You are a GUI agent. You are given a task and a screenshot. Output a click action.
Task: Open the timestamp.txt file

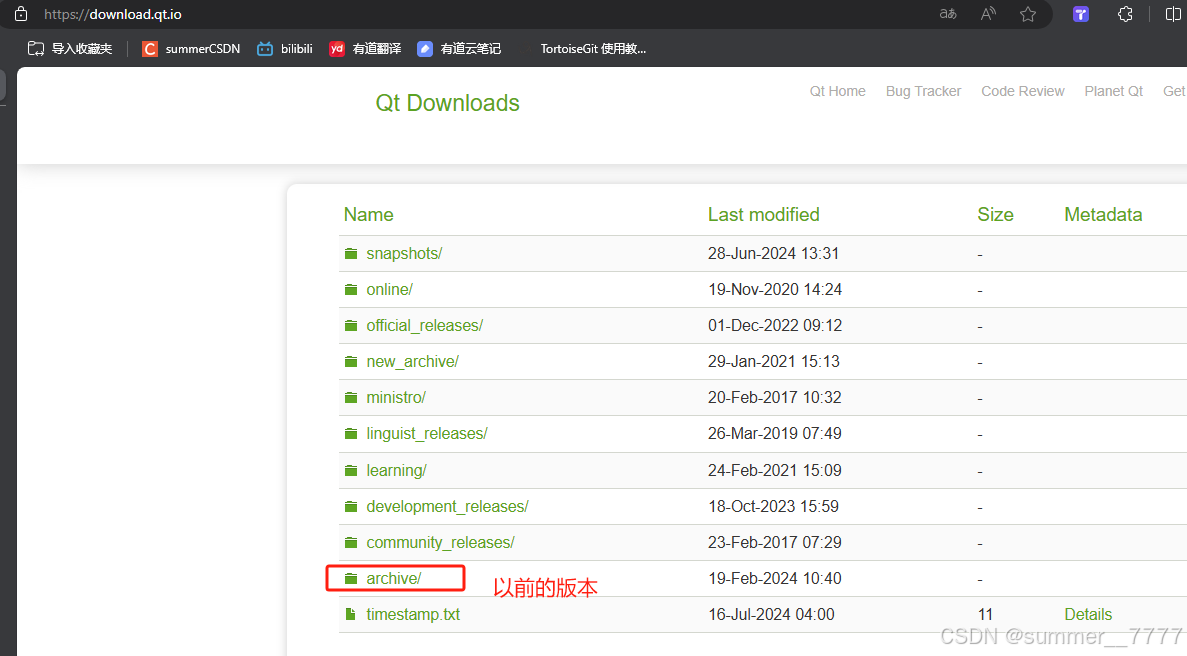[413, 614]
